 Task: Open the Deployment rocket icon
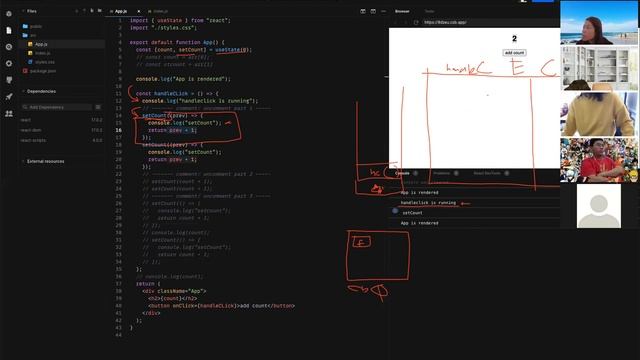9,97
